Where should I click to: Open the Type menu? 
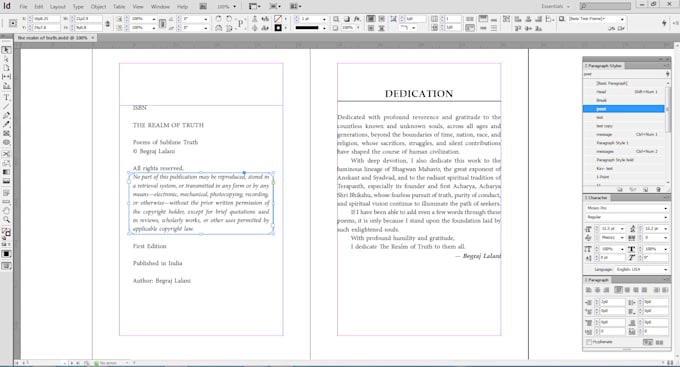78,7
